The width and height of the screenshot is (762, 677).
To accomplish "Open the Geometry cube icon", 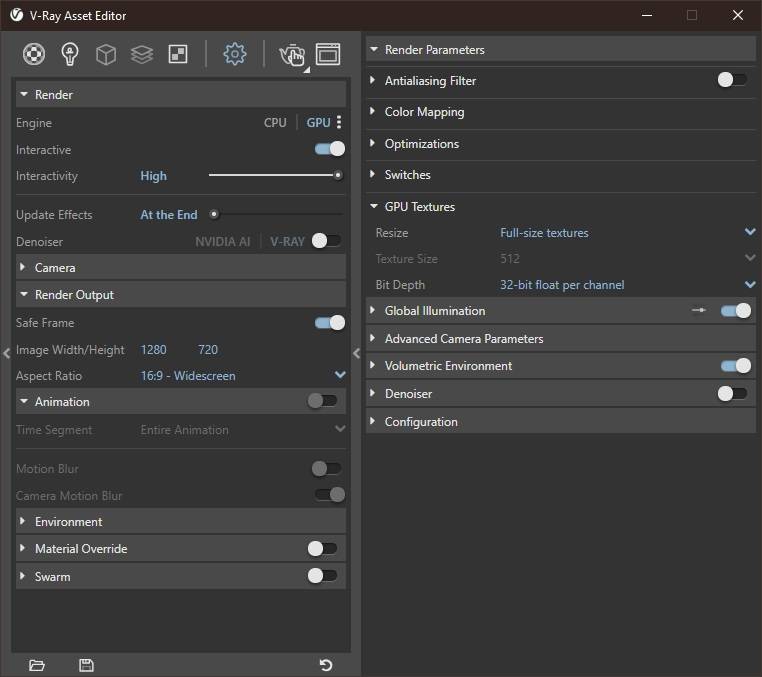I will [106, 54].
